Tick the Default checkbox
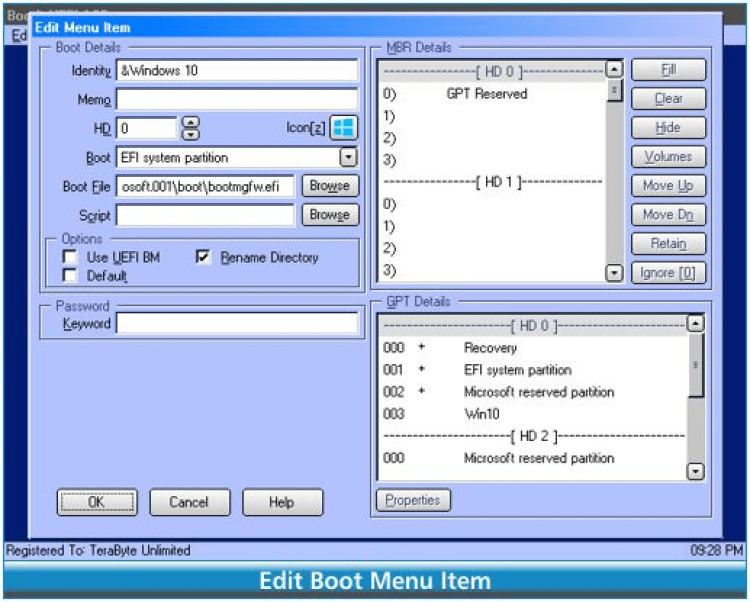 pyautogui.click(x=70, y=276)
